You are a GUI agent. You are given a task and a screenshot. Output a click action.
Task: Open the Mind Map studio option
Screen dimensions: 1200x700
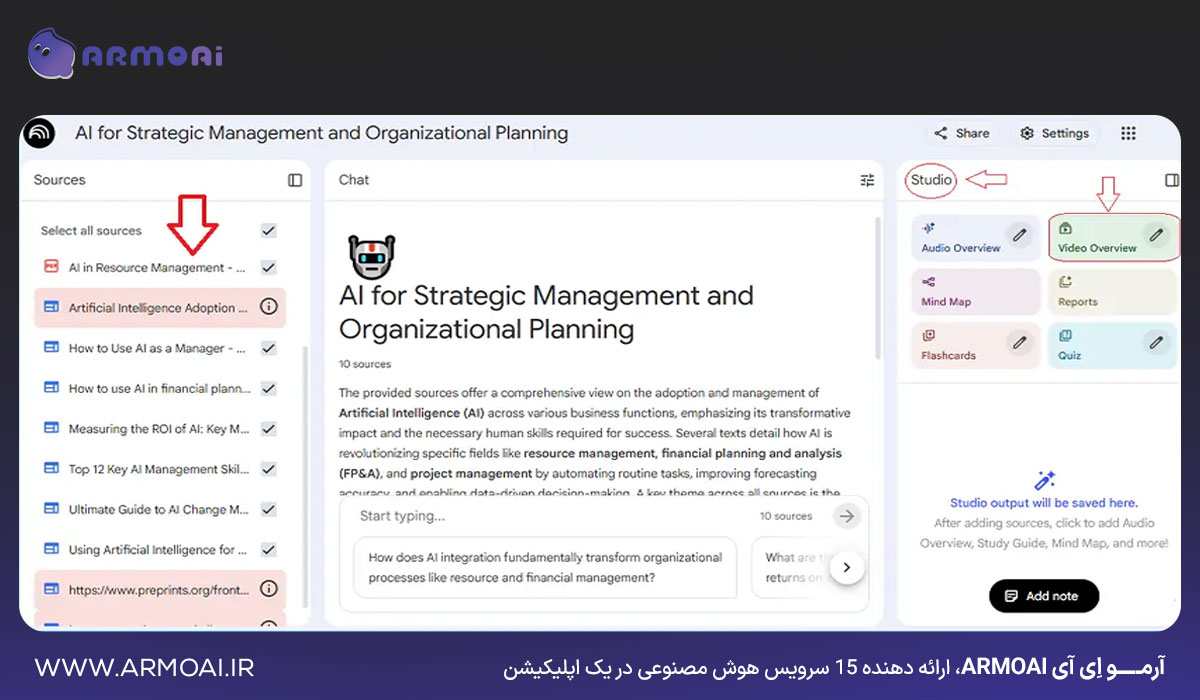coord(976,291)
